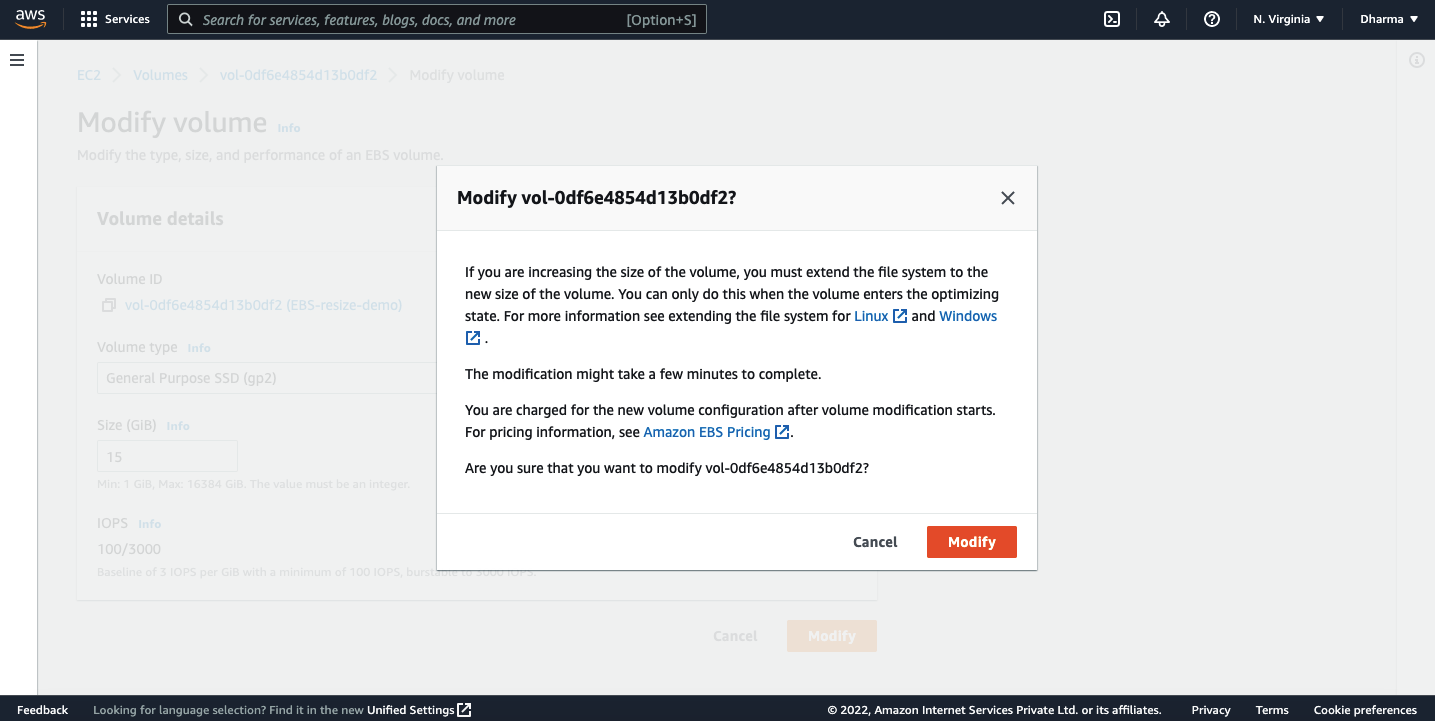This screenshot has height=721, width=1435.
Task: Click Cancel in the dialog
Action: pyautogui.click(x=875, y=542)
